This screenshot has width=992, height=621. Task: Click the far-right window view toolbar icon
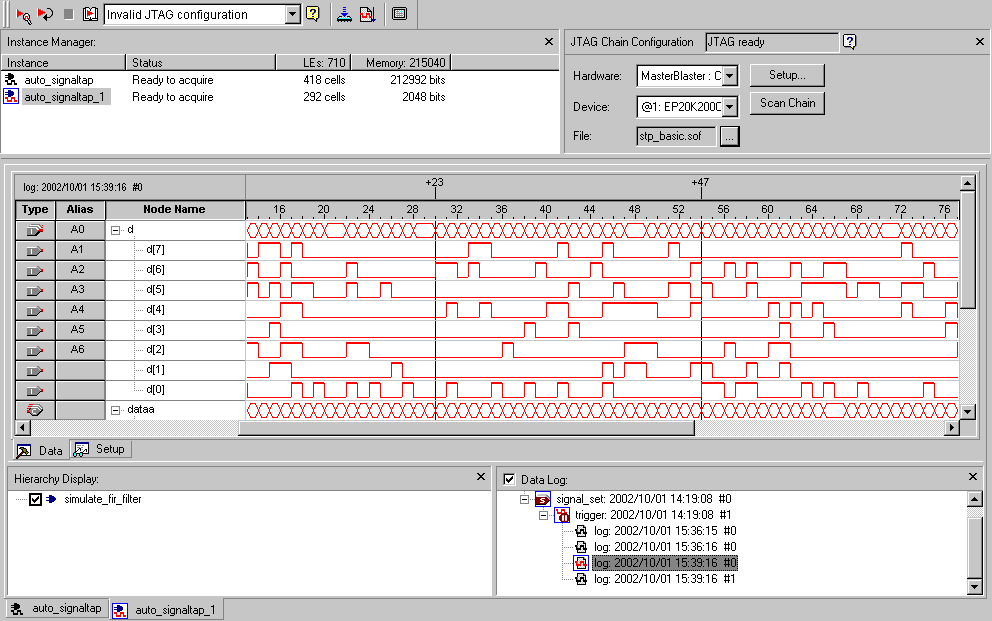pyautogui.click(x=399, y=14)
